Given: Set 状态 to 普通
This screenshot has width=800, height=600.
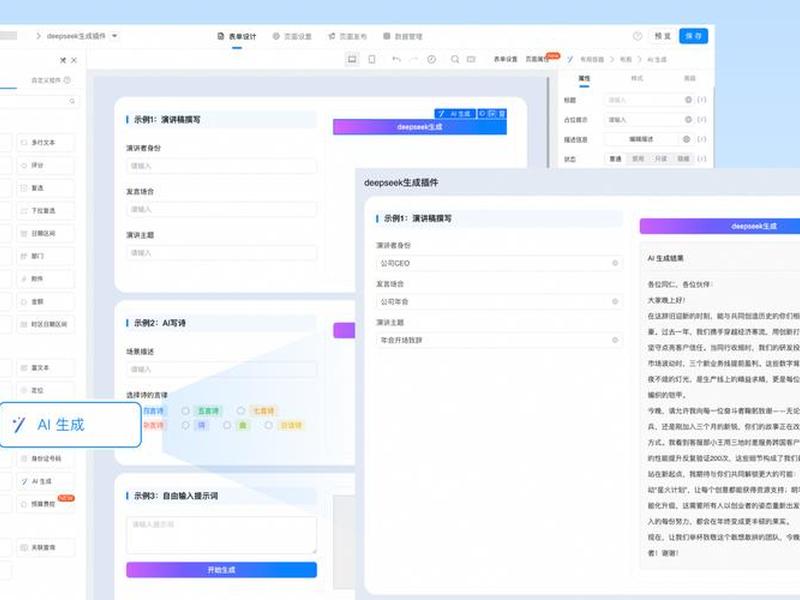Looking at the screenshot, I should 616,159.
